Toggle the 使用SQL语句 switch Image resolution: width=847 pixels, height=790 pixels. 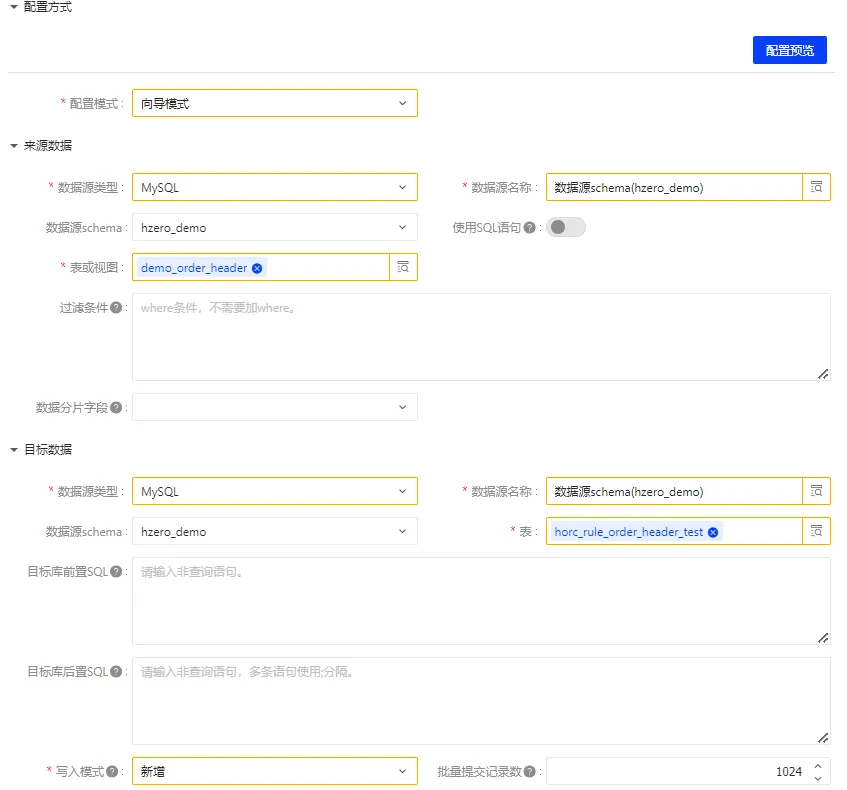coord(566,227)
